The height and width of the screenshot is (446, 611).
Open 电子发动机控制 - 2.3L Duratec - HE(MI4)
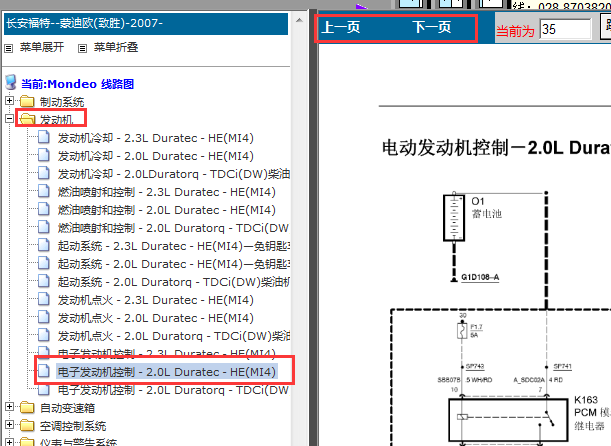[x=166, y=353]
